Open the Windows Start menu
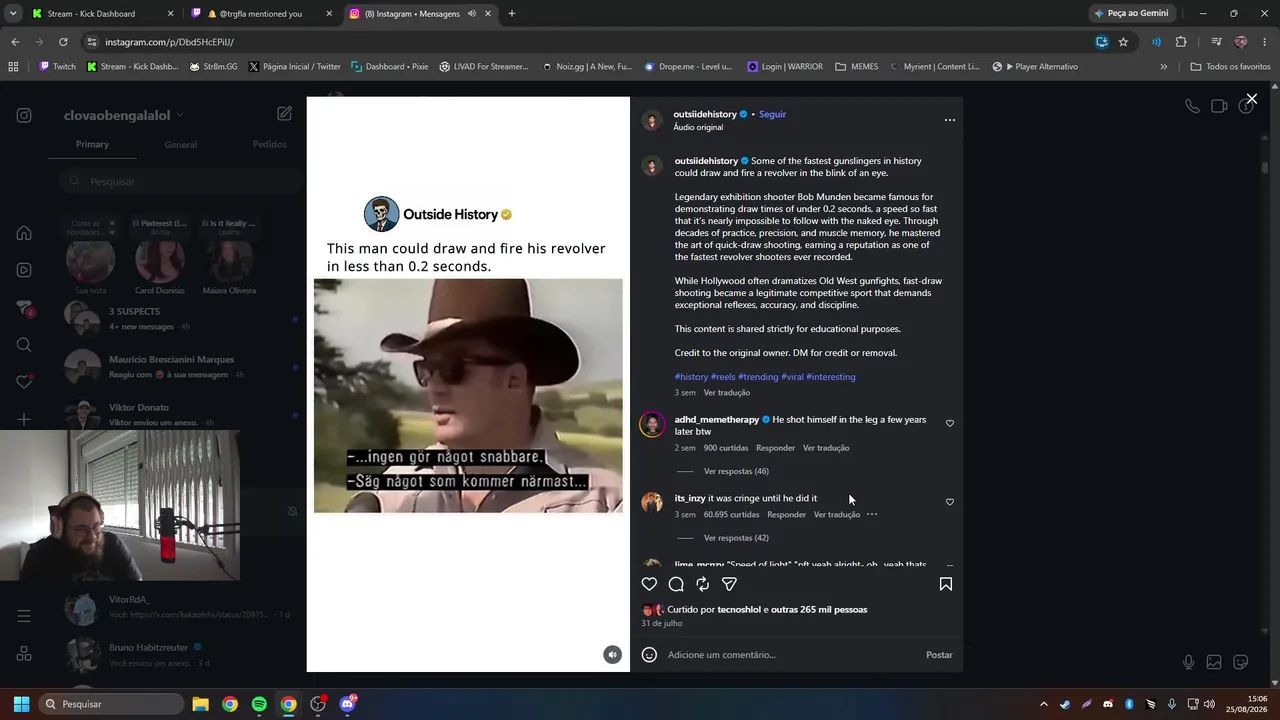 pyautogui.click(x=21, y=704)
